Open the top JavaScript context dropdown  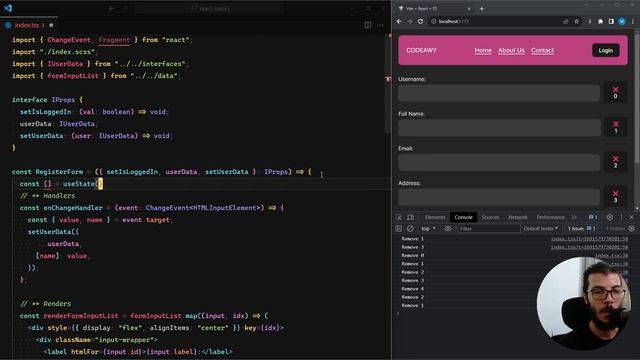(429, 229)
